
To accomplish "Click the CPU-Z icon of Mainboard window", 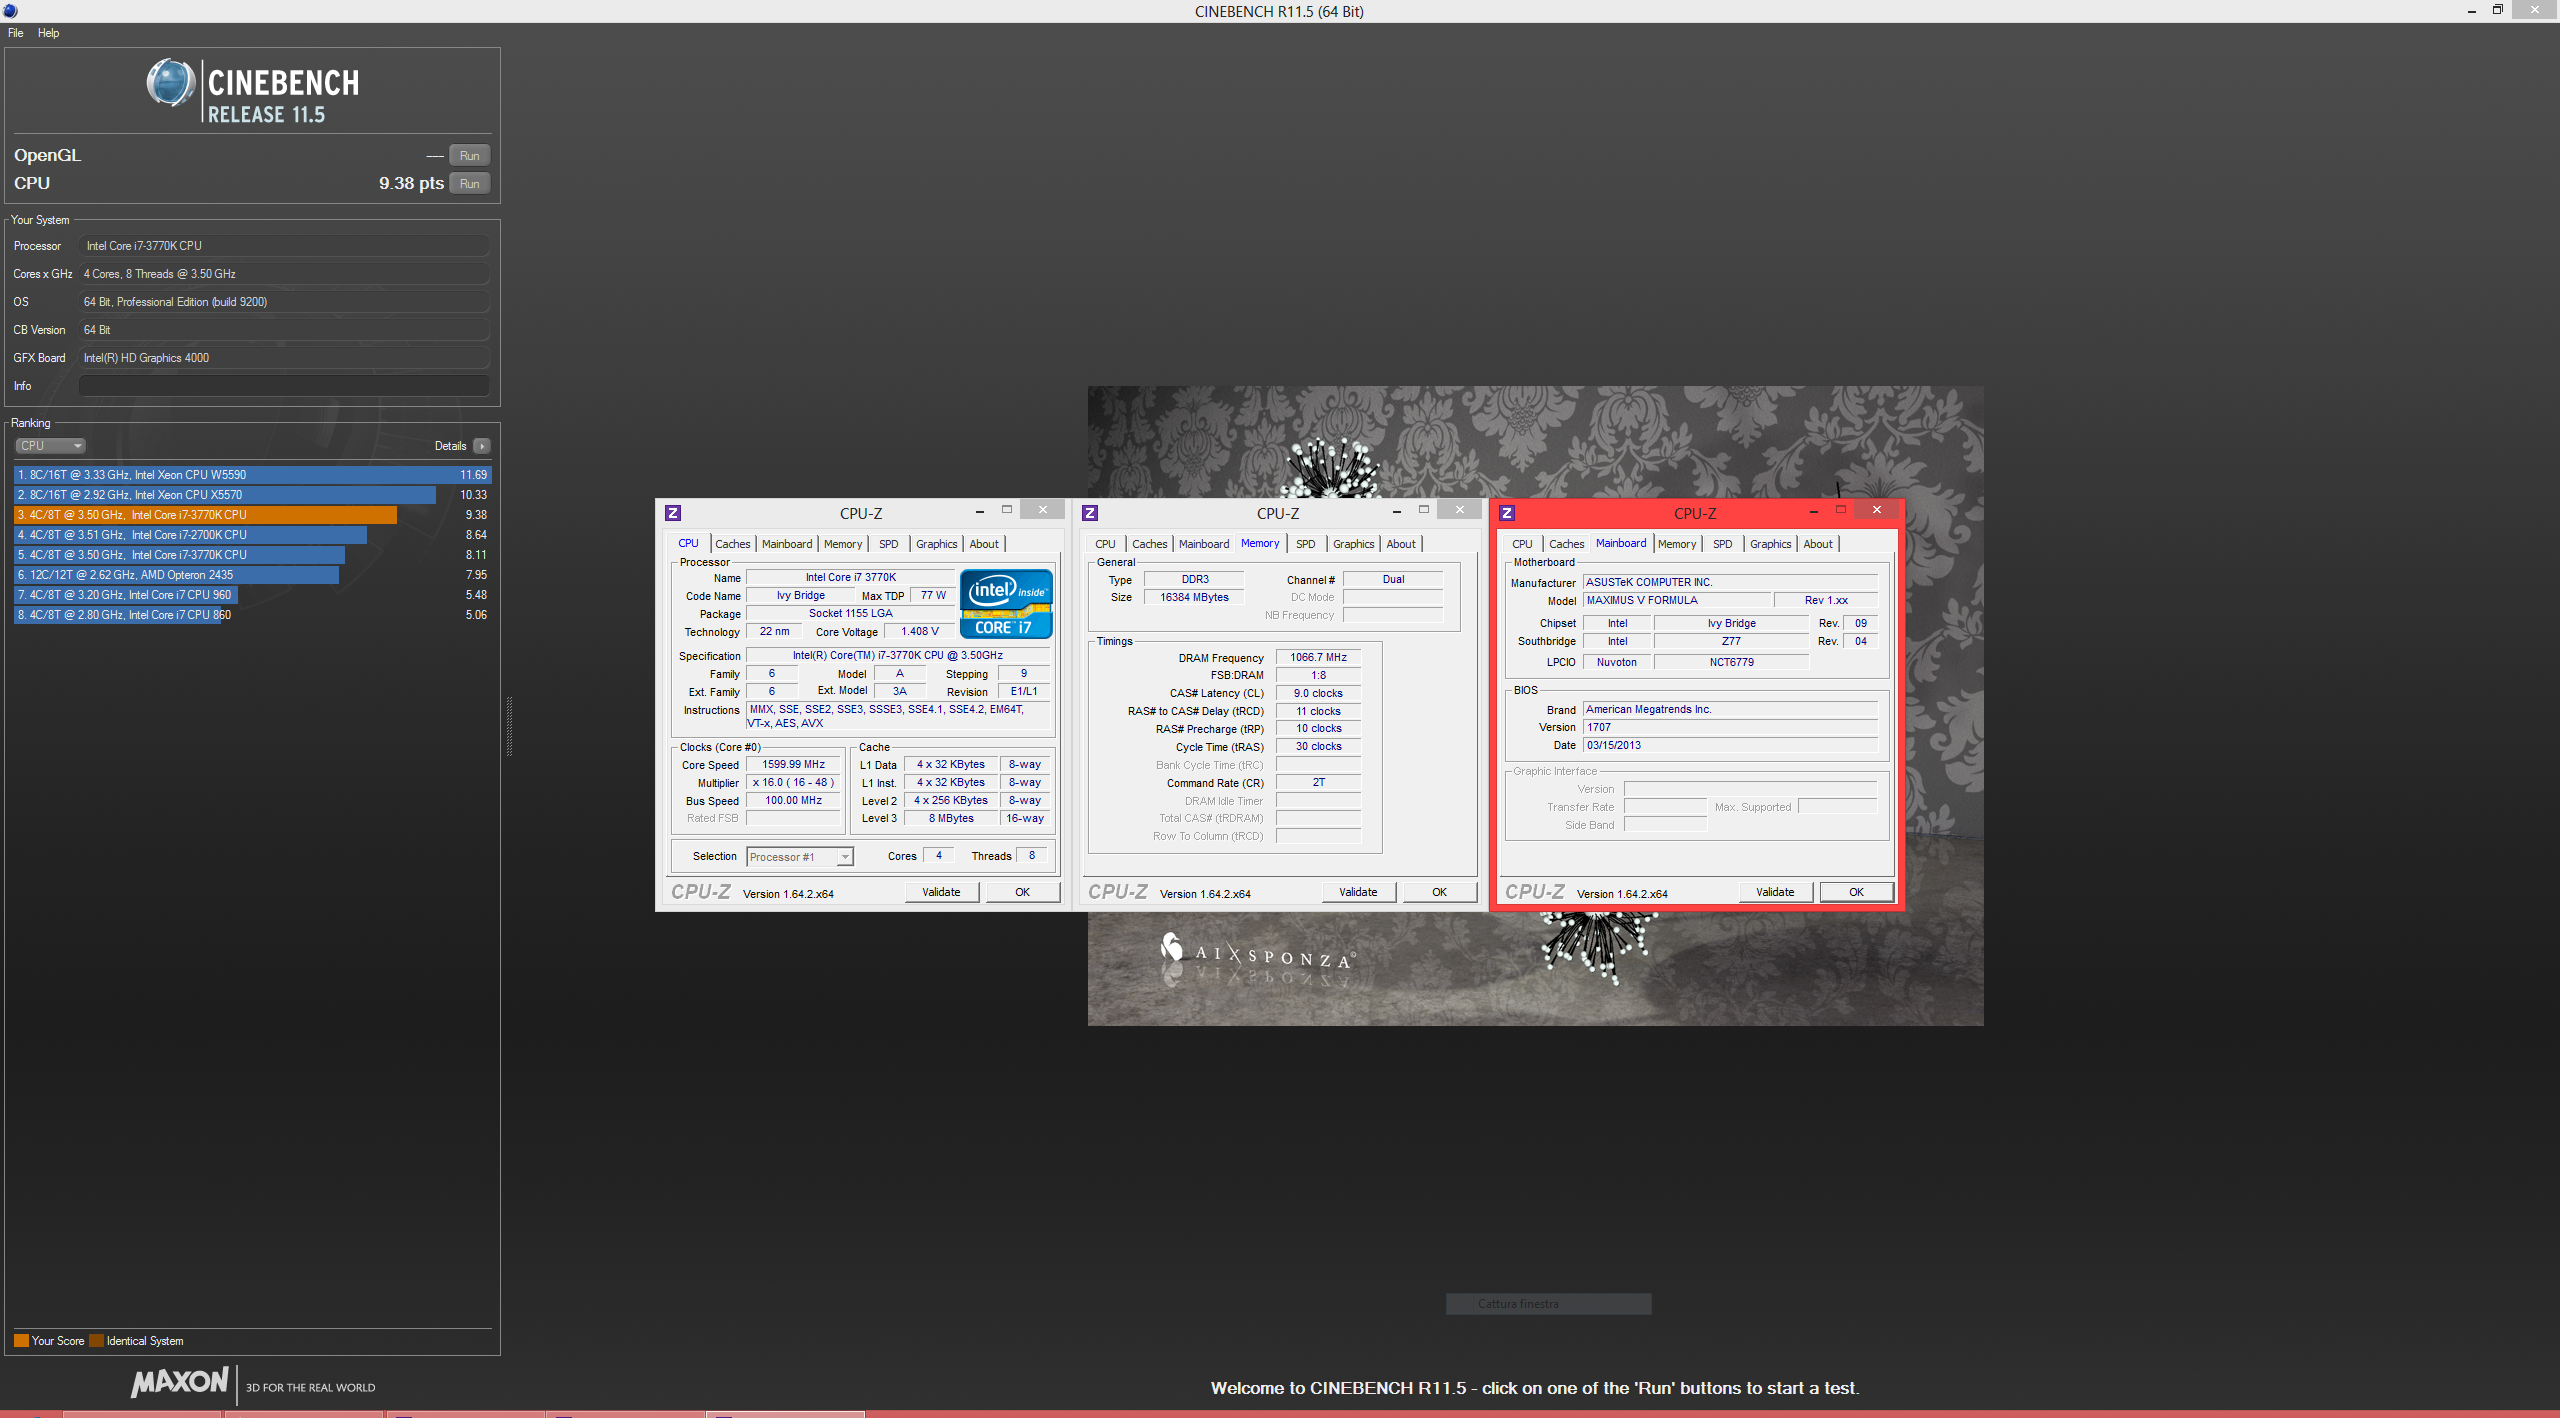I will click(1507, 513).
